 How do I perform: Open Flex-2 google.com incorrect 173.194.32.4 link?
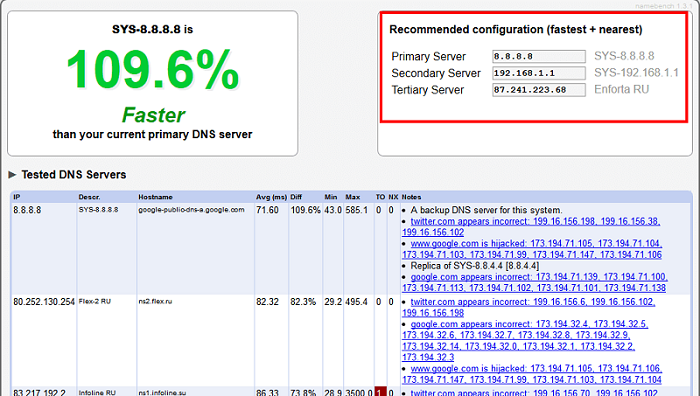click(525, 341)
